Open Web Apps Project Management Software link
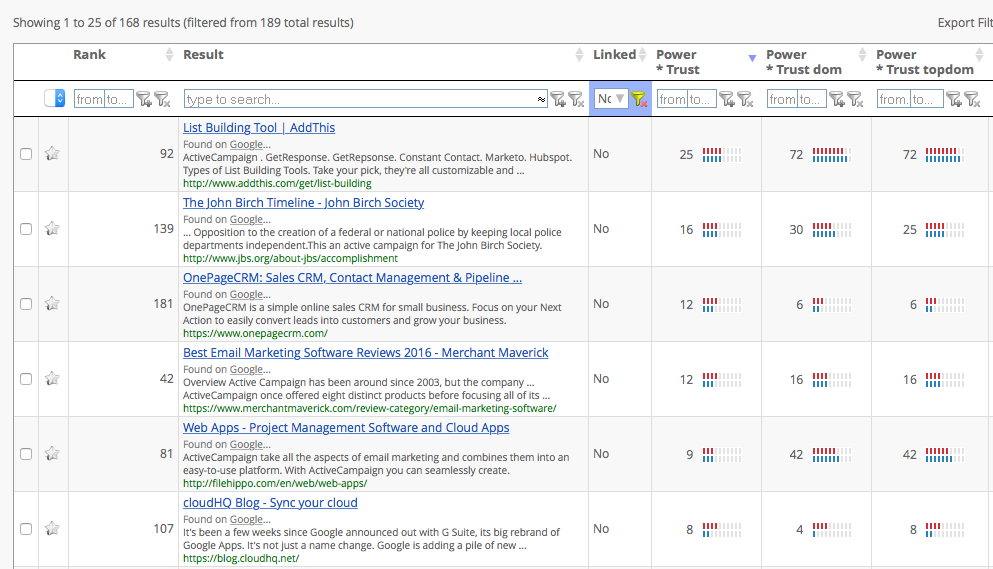993x569 pixels. click(x=346, y=427)
